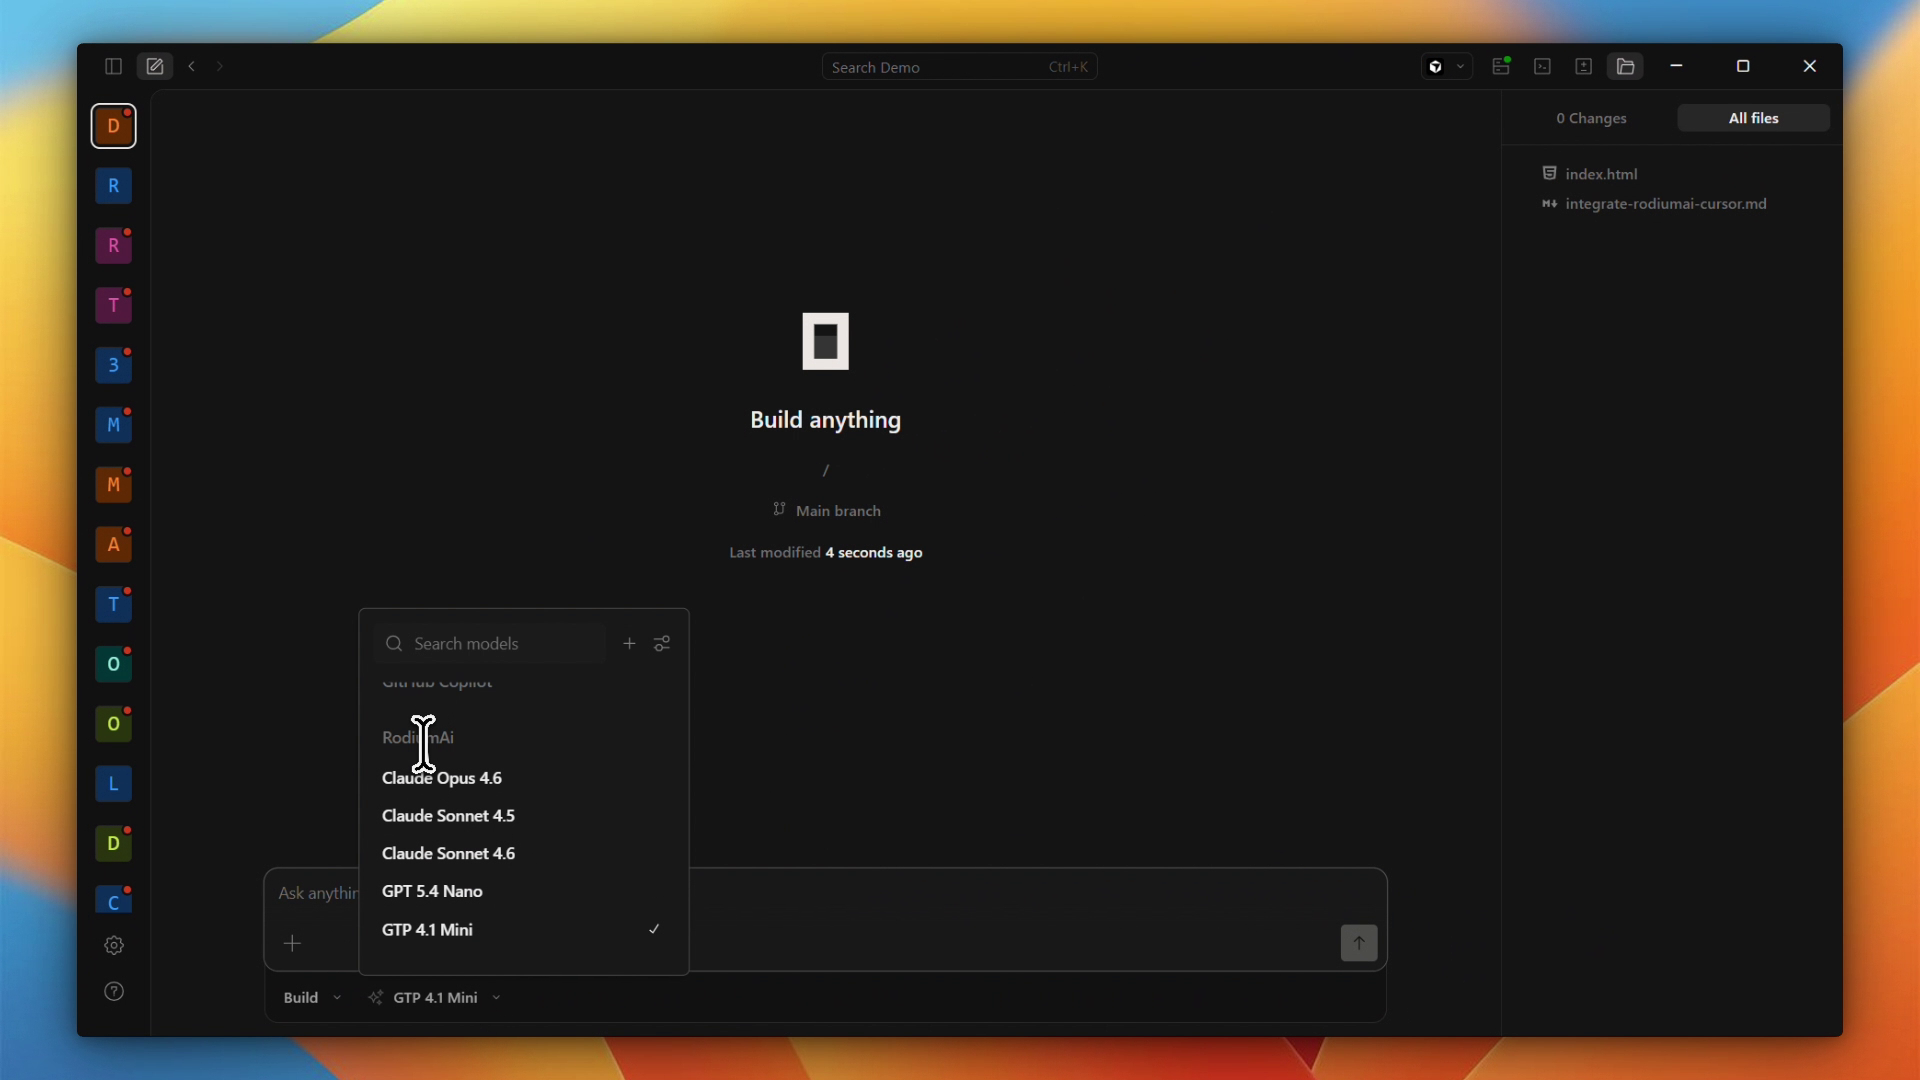Image resolution: width=1920 pixels, height=1080 pixels.
Task: Go back with the left arrow
Action: pyautogui.click(x=192, y=66)
